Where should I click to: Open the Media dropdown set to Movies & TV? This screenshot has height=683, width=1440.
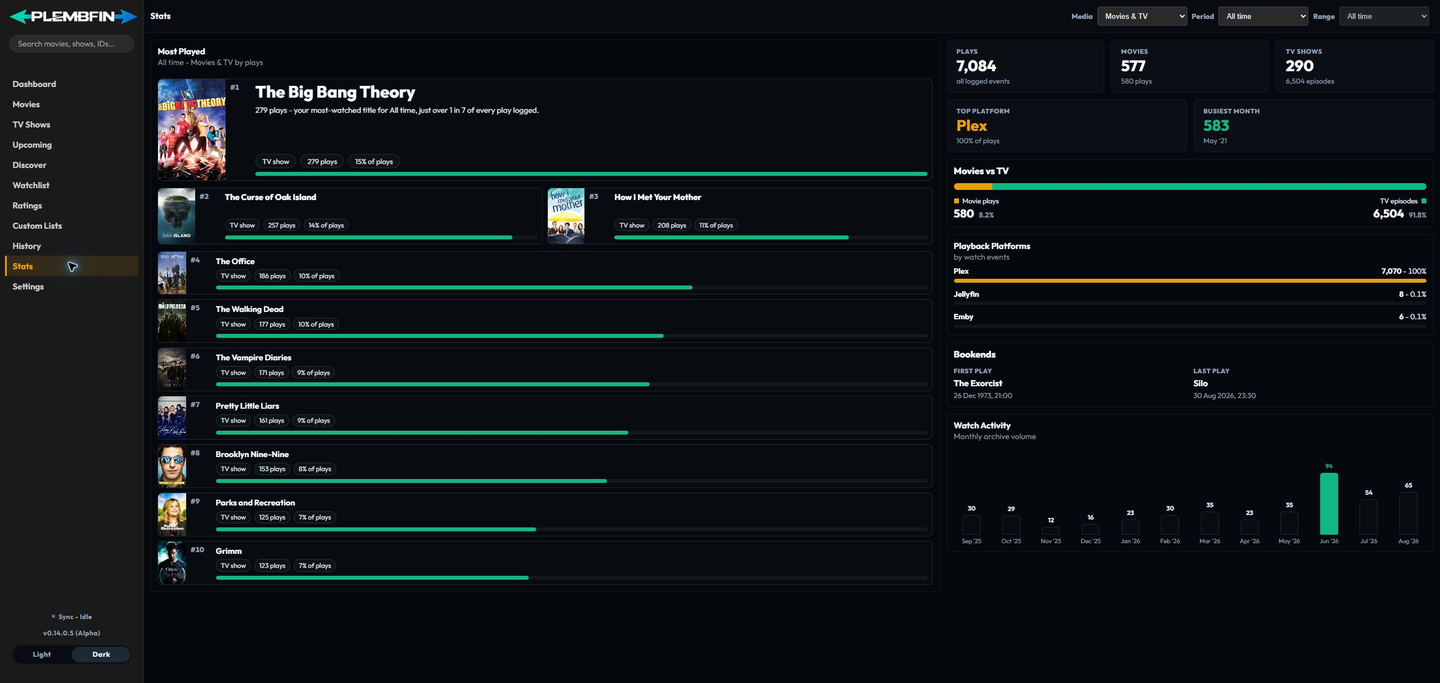[1142, 16]
